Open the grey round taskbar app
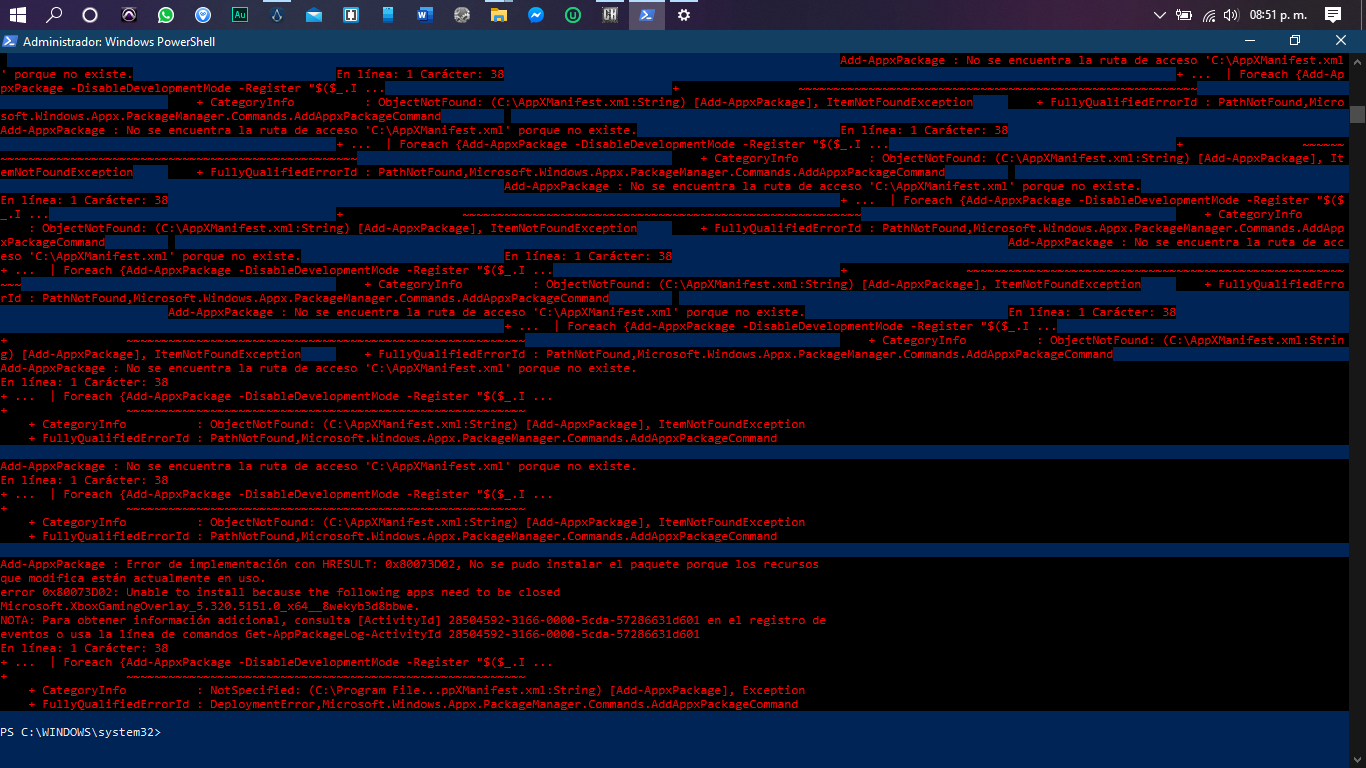 (x=461, y=15)
